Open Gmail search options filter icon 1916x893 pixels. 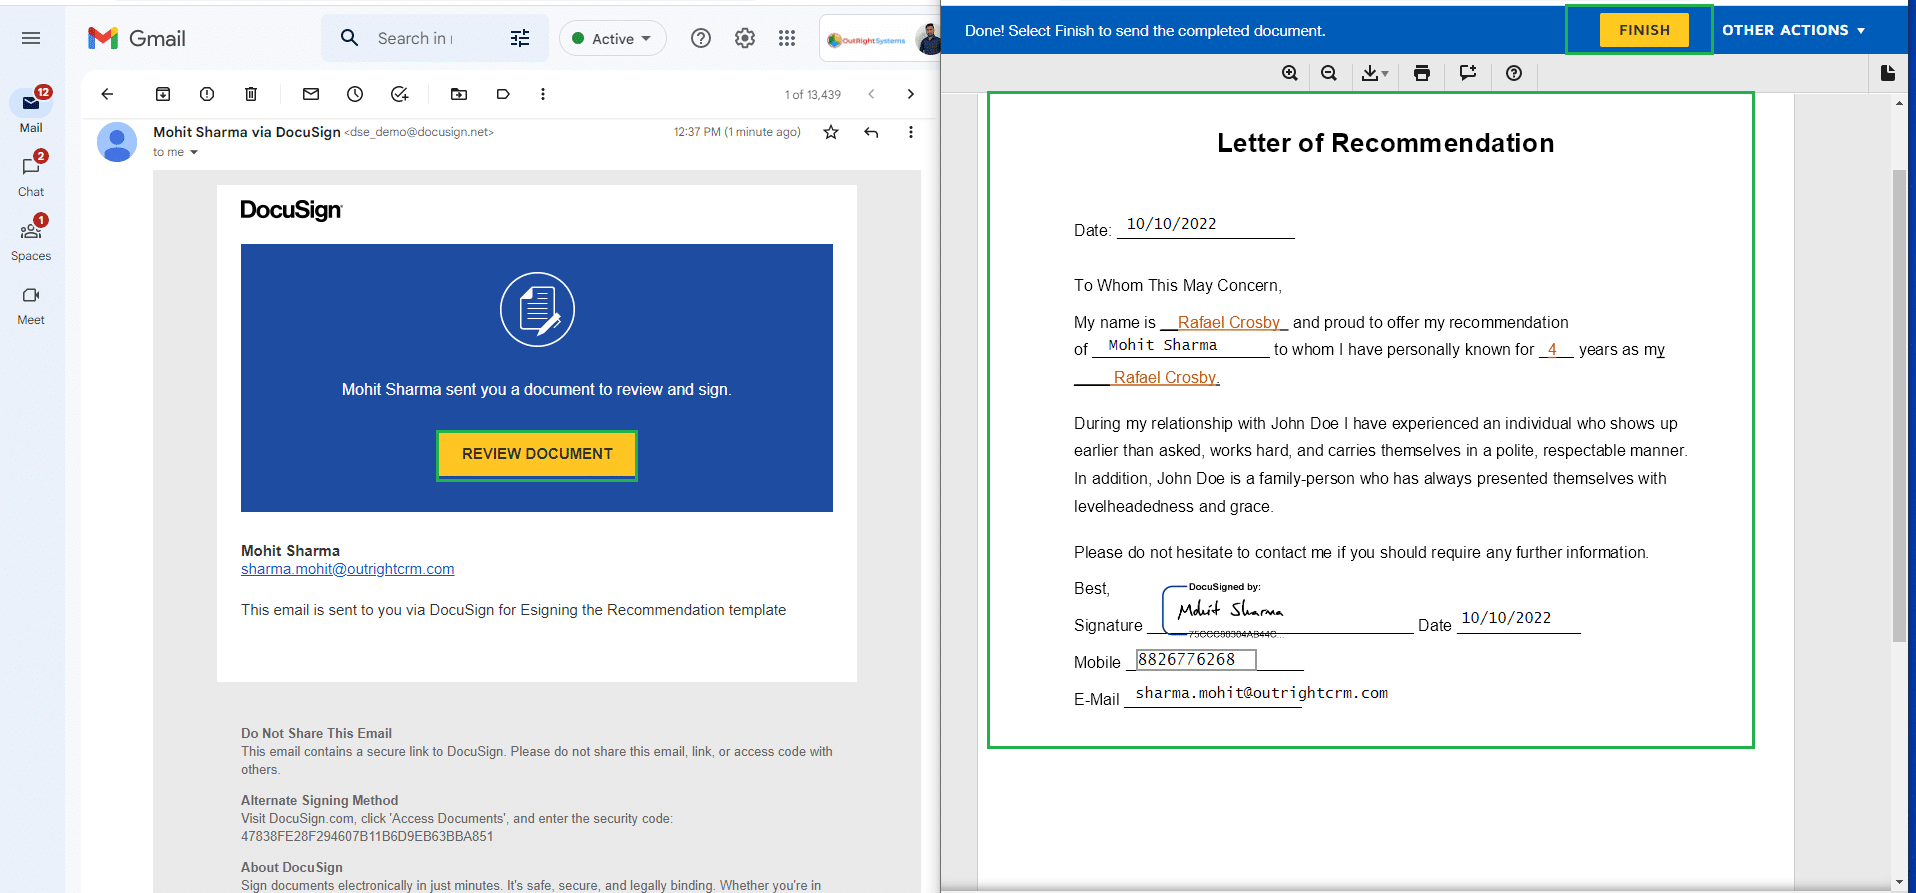click(520, 38)
